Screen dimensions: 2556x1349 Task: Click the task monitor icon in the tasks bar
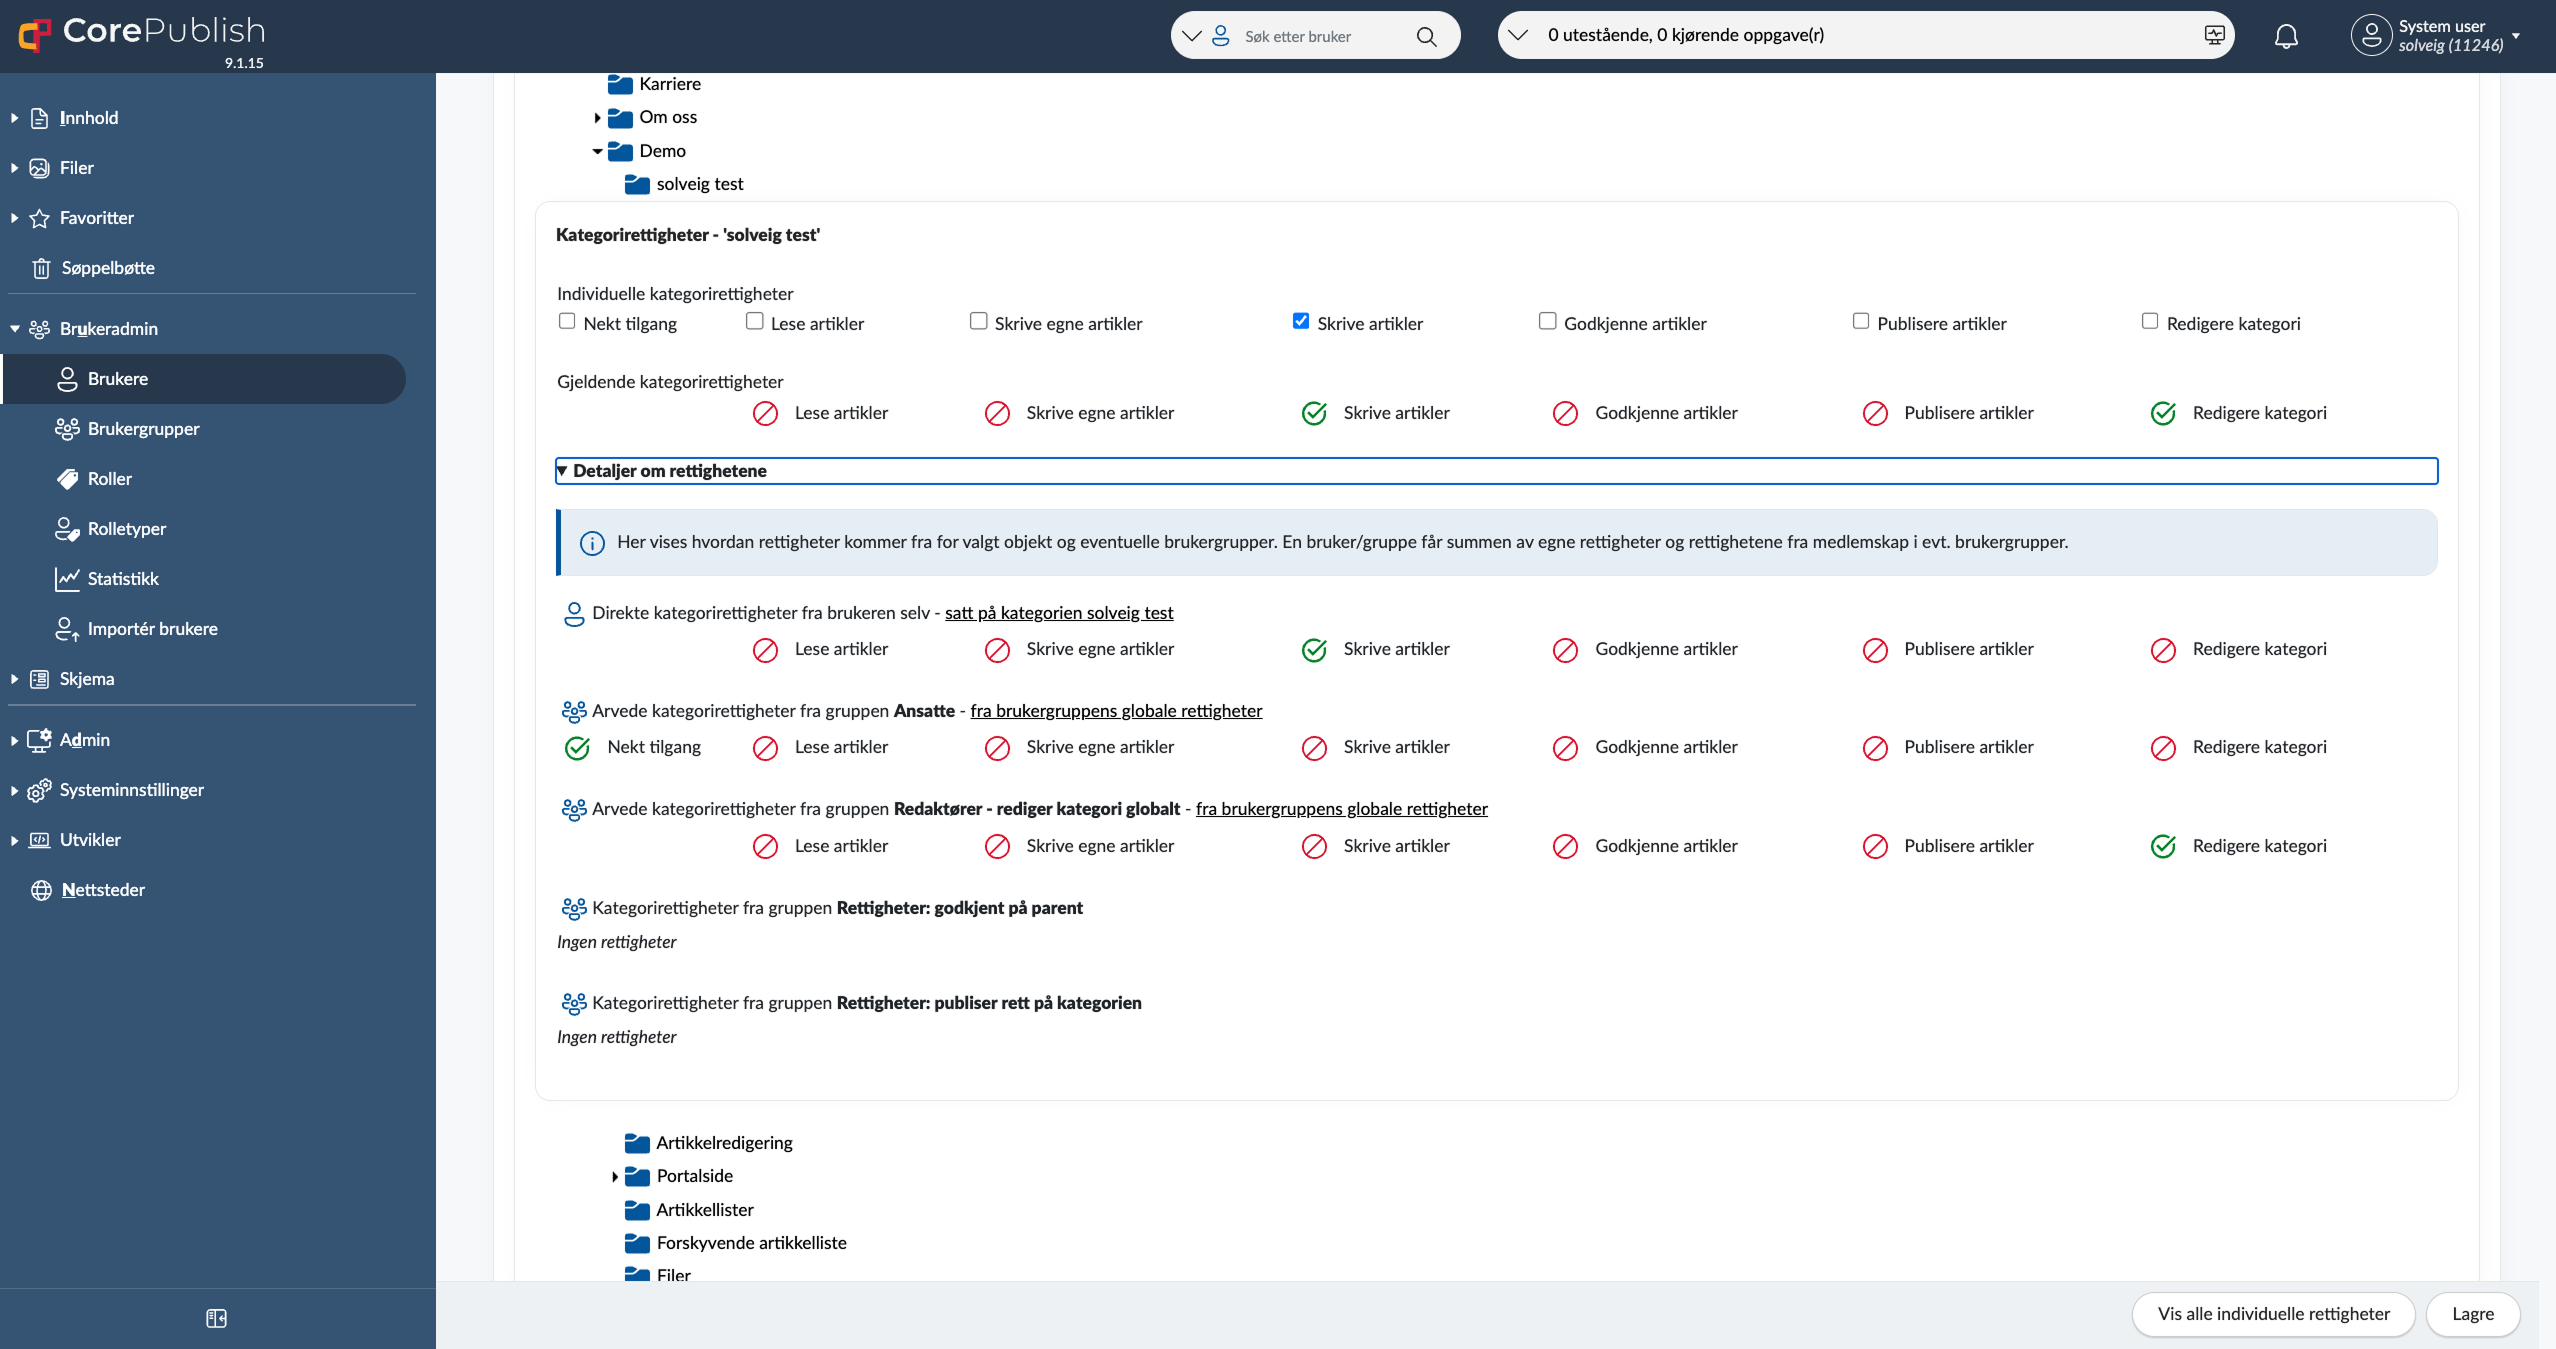(2214, 35)
